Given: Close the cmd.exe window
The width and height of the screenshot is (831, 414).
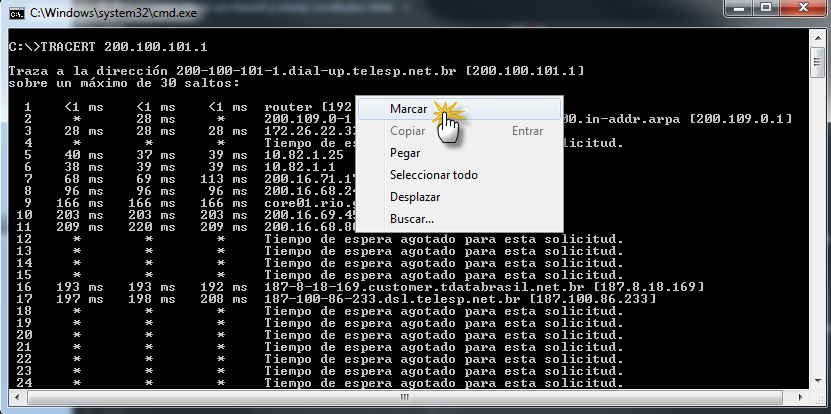Looking at the screenshot, I should pos(802,8).
